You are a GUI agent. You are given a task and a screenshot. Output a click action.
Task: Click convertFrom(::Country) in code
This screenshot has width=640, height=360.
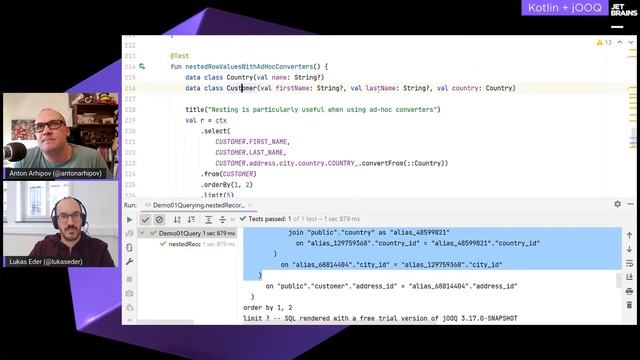click(x=405, y=163)
